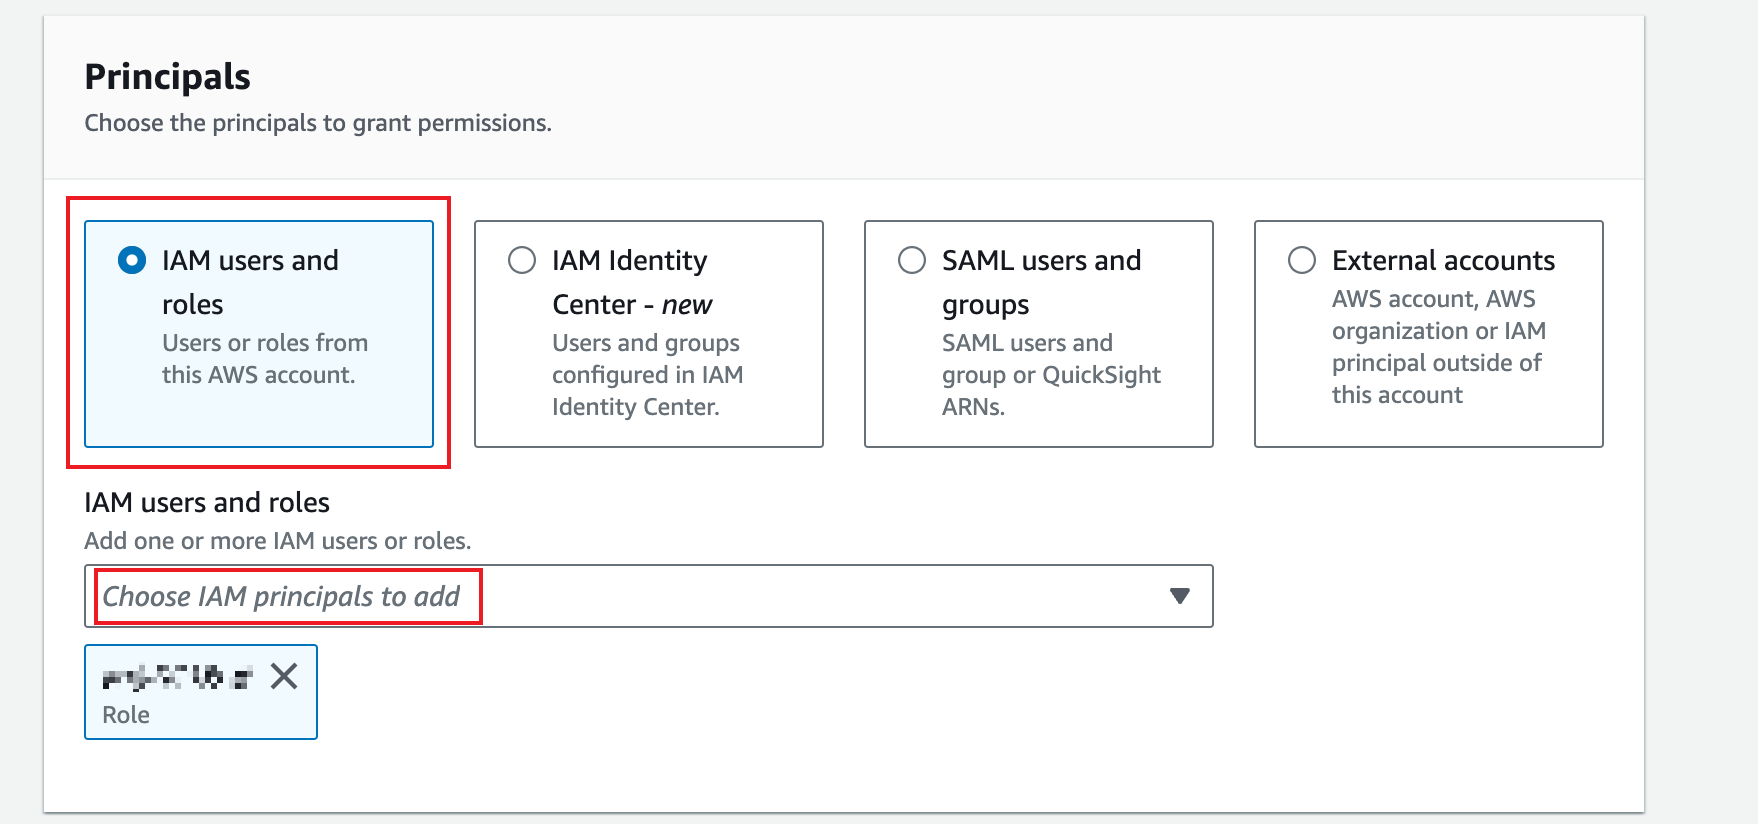This screenshot has width=1758, height=824.
Task: Click the 'IAM users and roles' field label
Action: click(207, 502)
